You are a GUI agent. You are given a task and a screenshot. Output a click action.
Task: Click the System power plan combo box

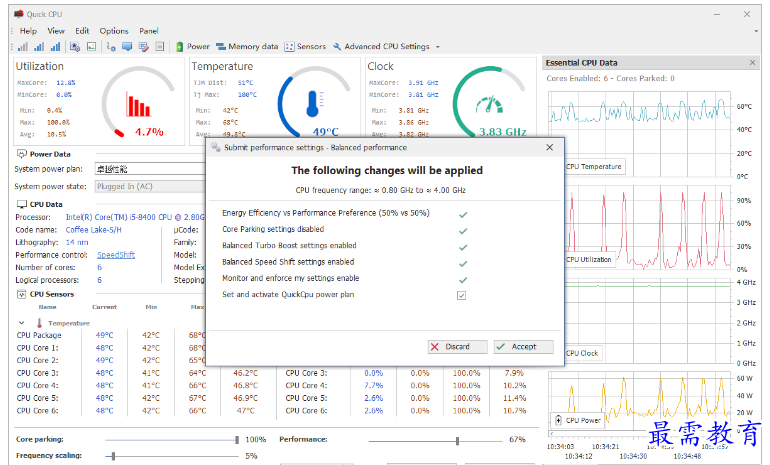150,169
